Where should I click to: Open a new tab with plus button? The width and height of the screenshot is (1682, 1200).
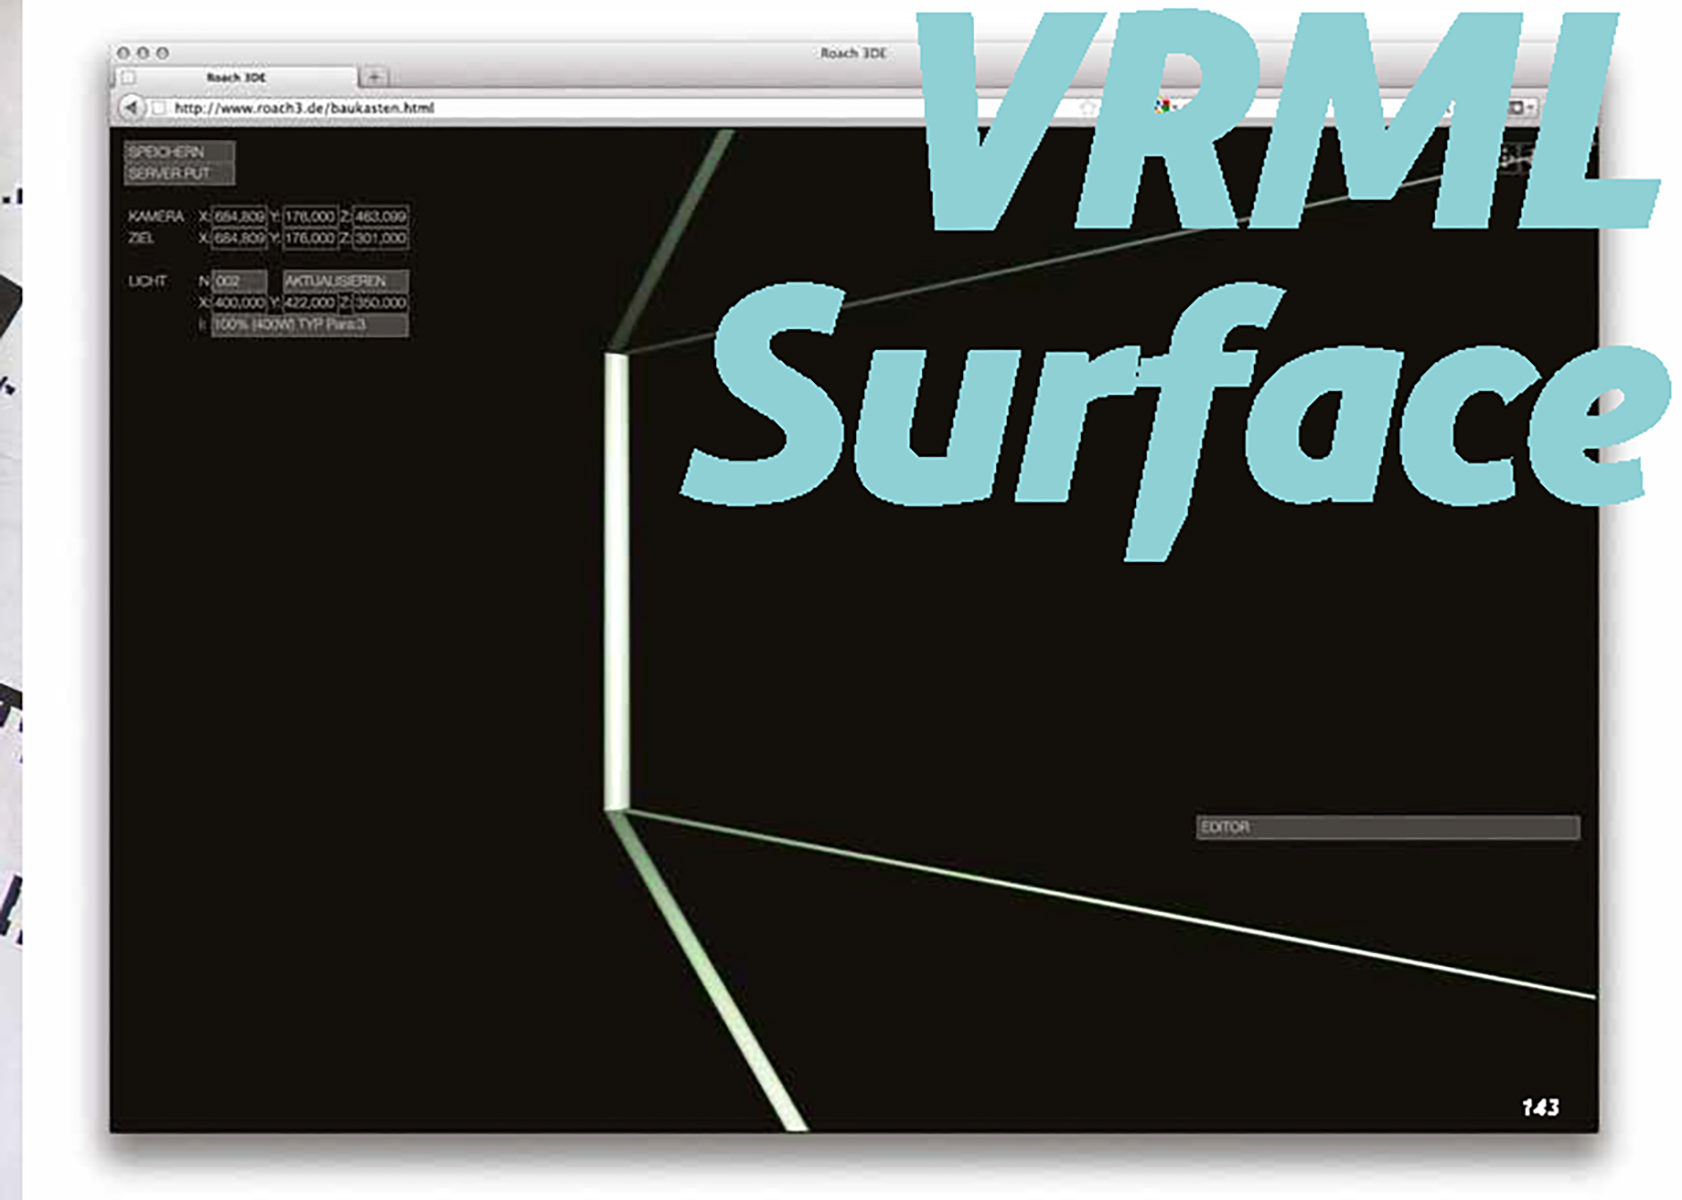coord(374,77)
